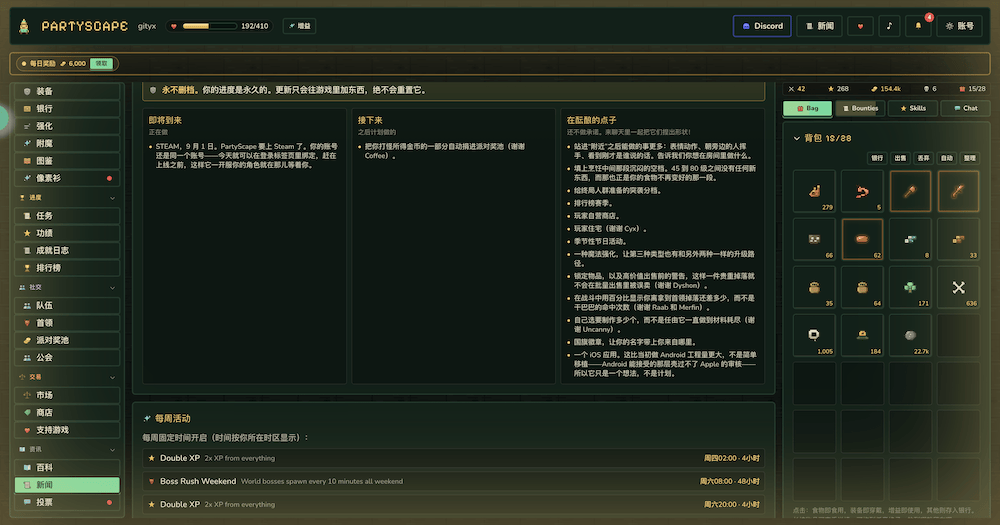Collapse the 进度 sidebar section
The height and width of the screenshot is (525, 1000).
click(67, 198)
